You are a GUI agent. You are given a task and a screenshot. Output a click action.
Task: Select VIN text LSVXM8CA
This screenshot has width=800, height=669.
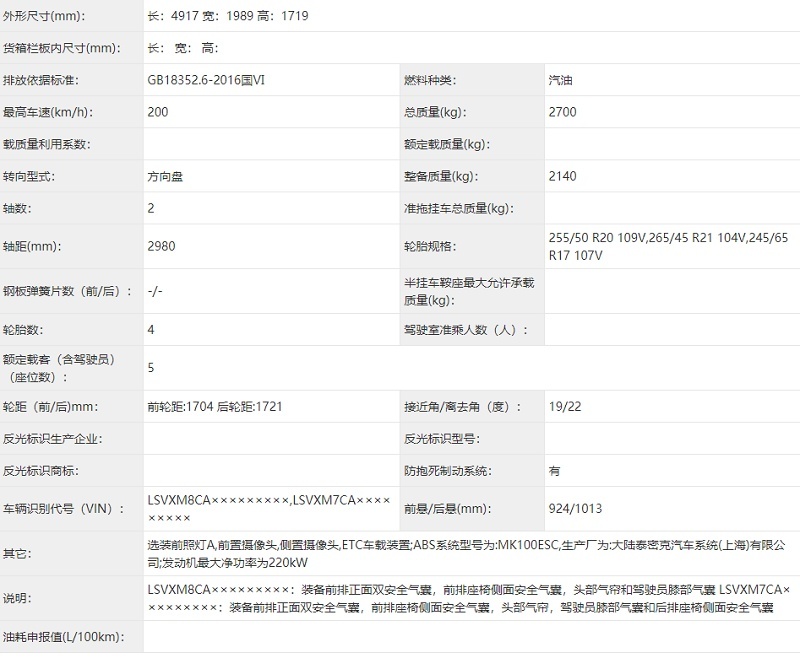[x=179, y=501]
